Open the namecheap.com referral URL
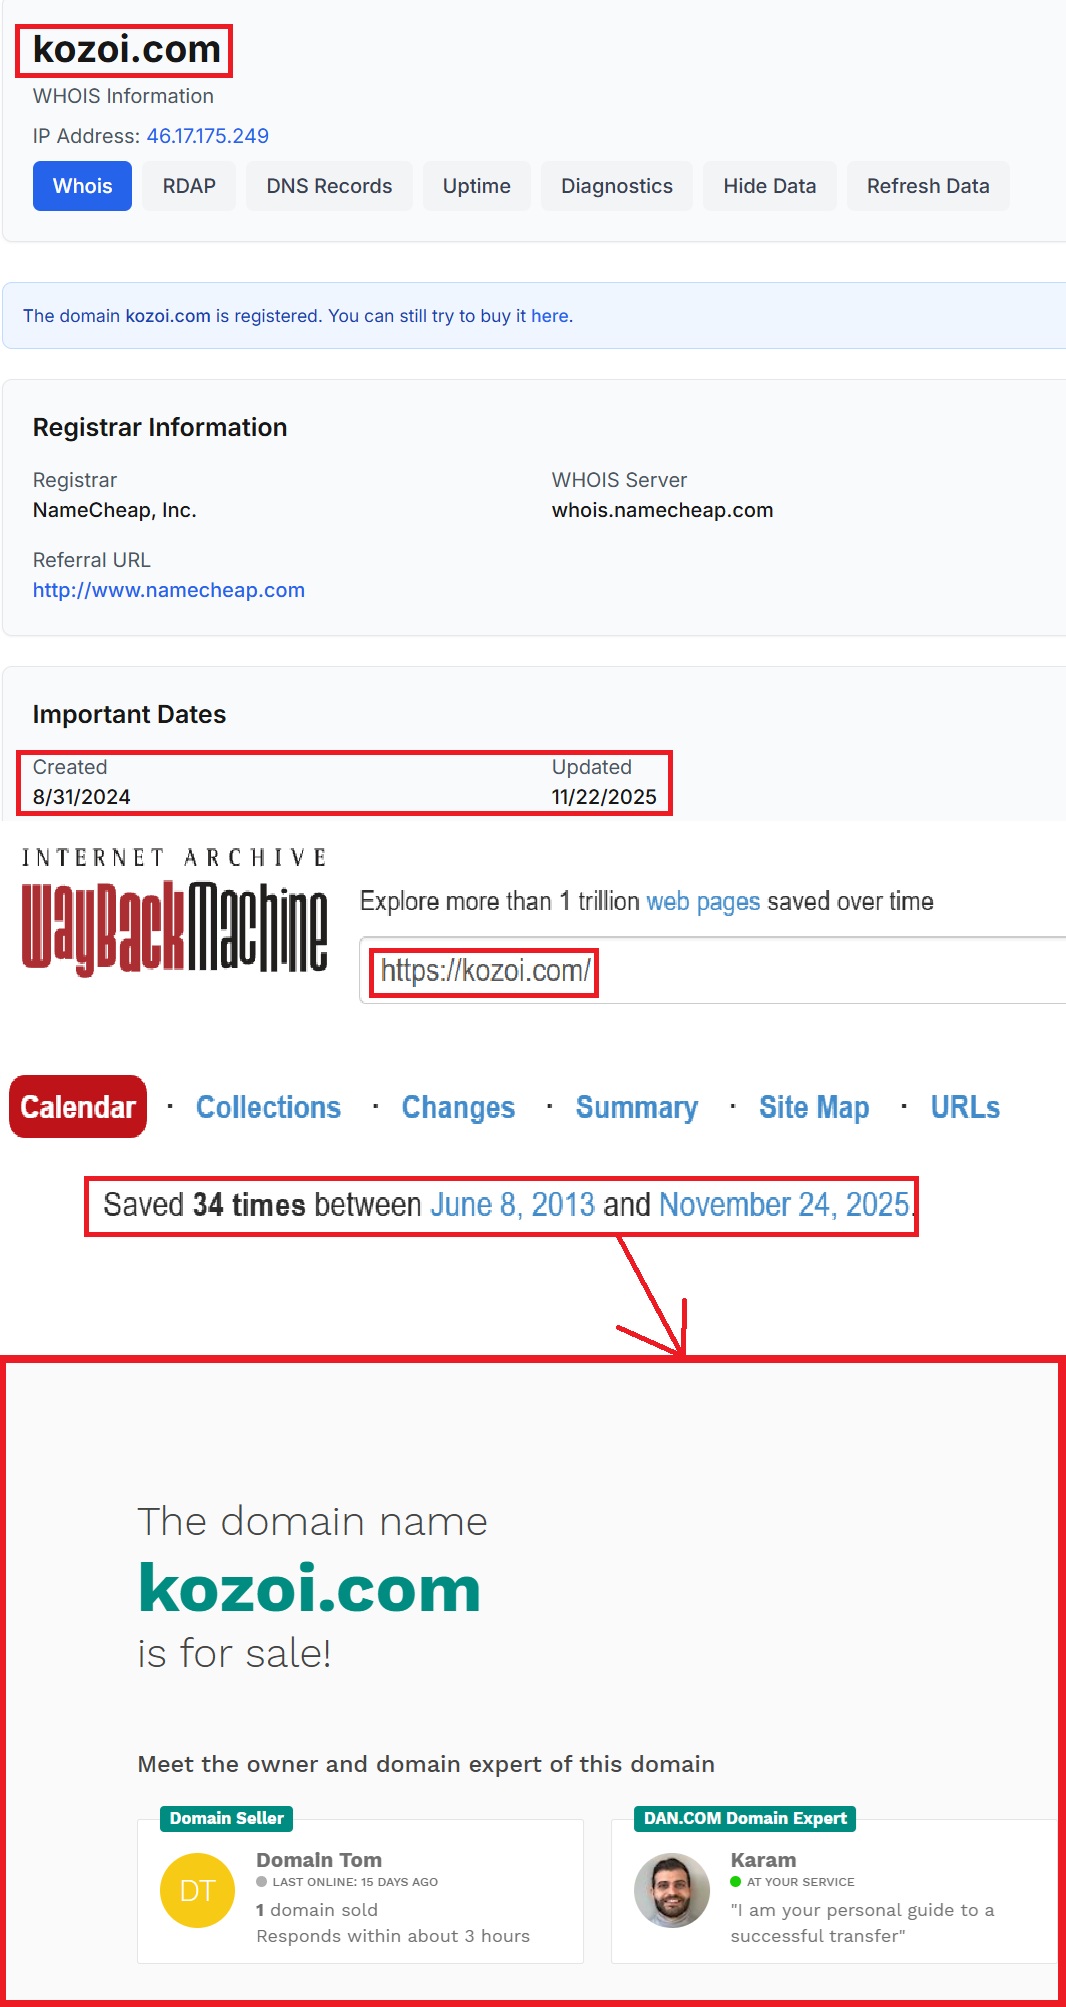The image size is (1066, 2007). point(169,590)
